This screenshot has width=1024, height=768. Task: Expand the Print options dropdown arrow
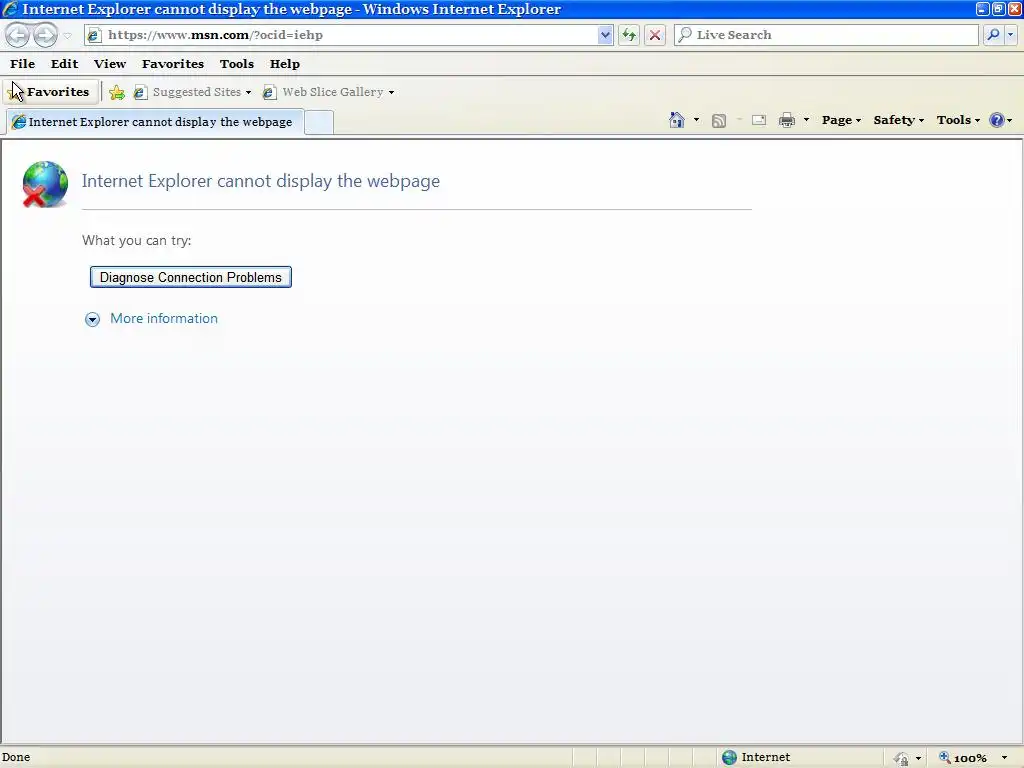click(807, 120)
